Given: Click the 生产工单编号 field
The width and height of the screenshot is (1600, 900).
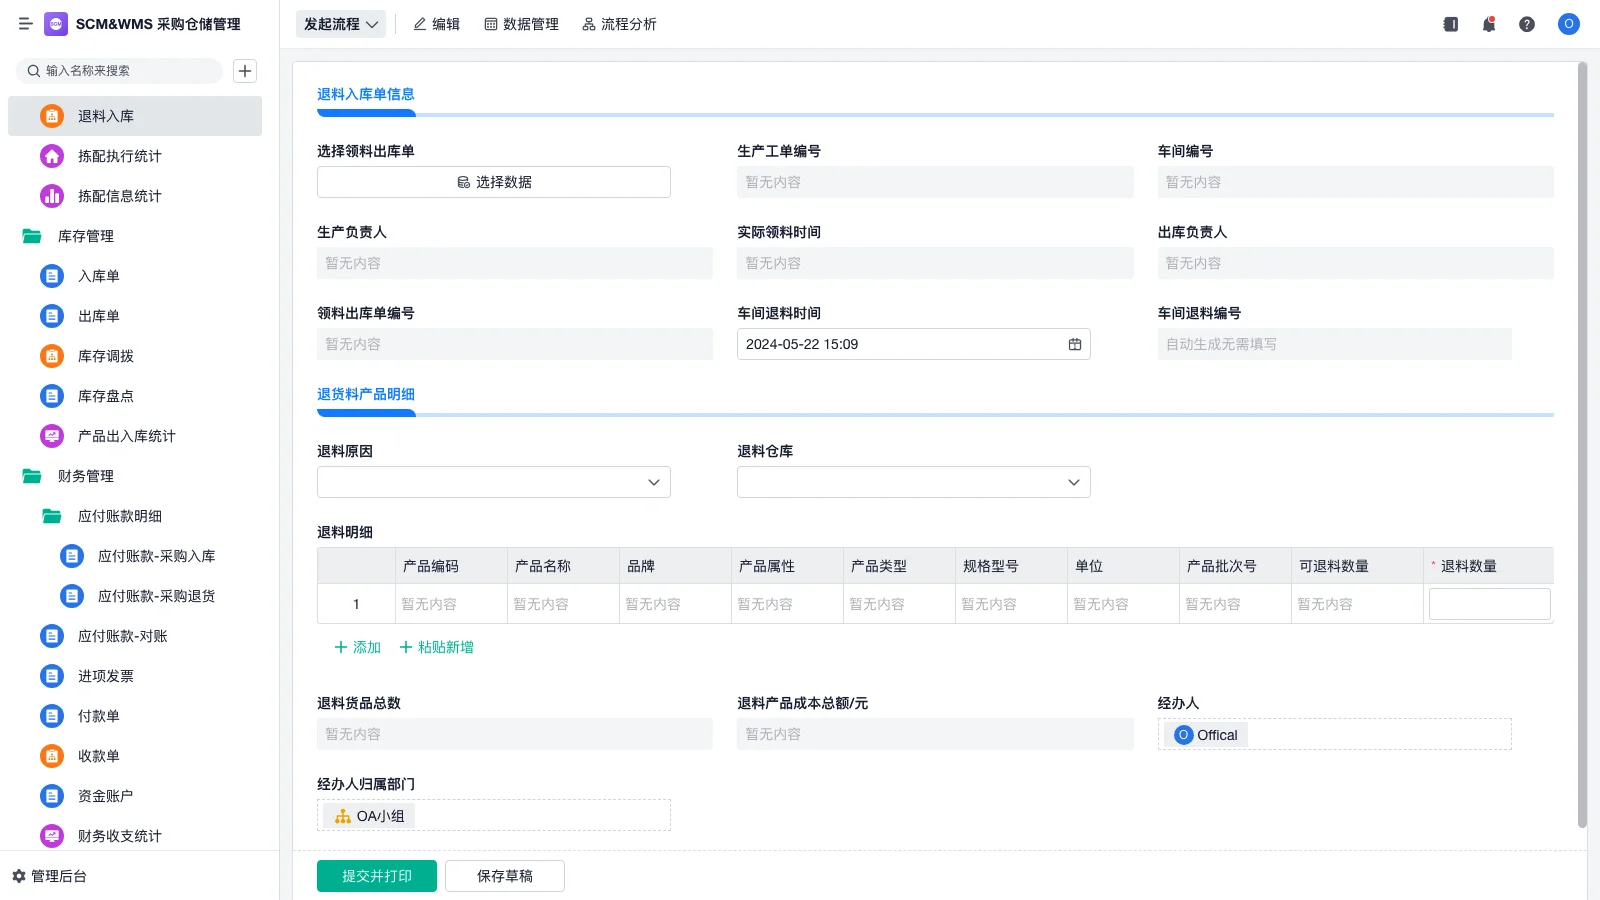Looking at the screenshot, I should point(936,182).
